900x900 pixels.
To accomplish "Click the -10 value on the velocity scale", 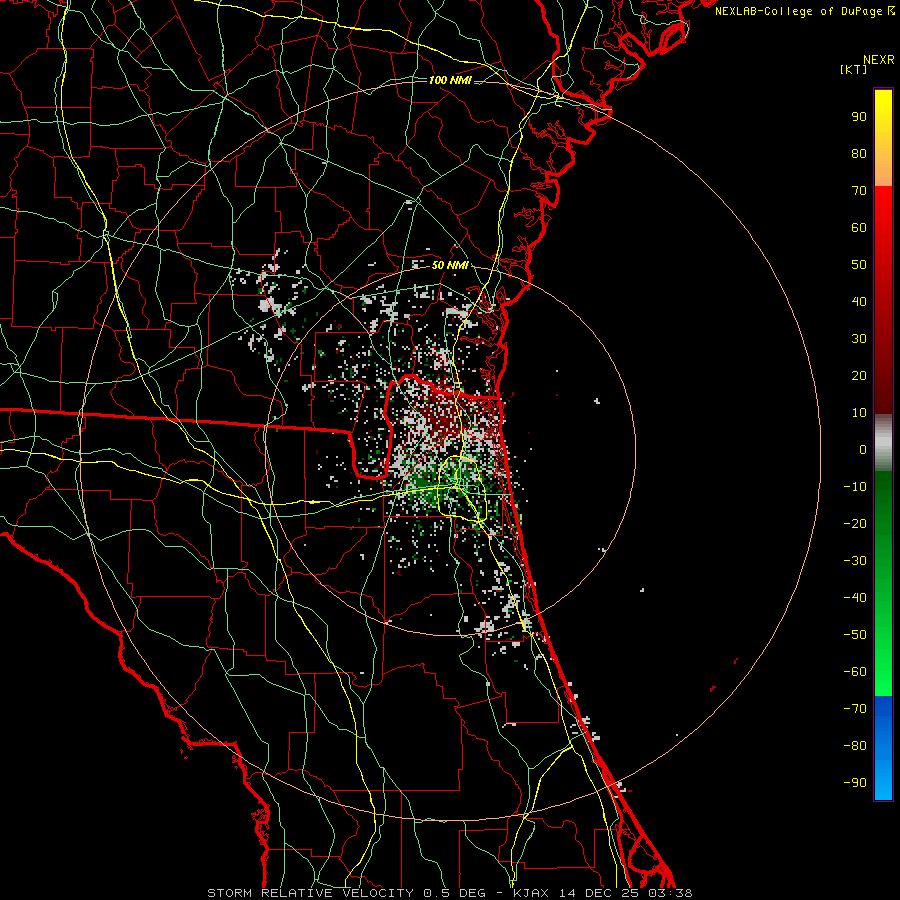I will 855,487.
